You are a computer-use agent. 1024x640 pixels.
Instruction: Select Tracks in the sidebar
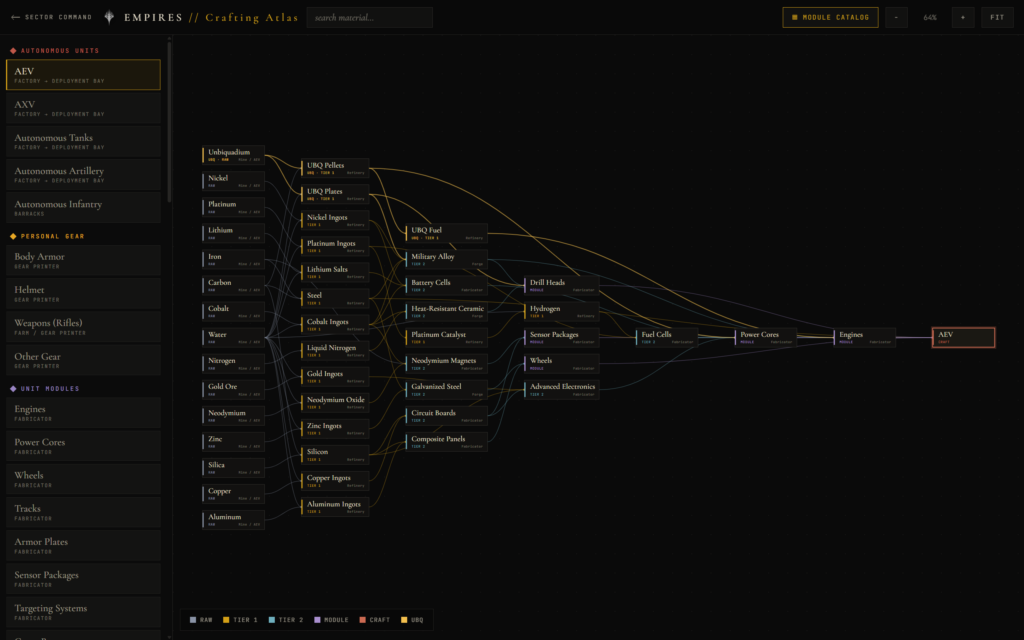(x=83, y=513)
